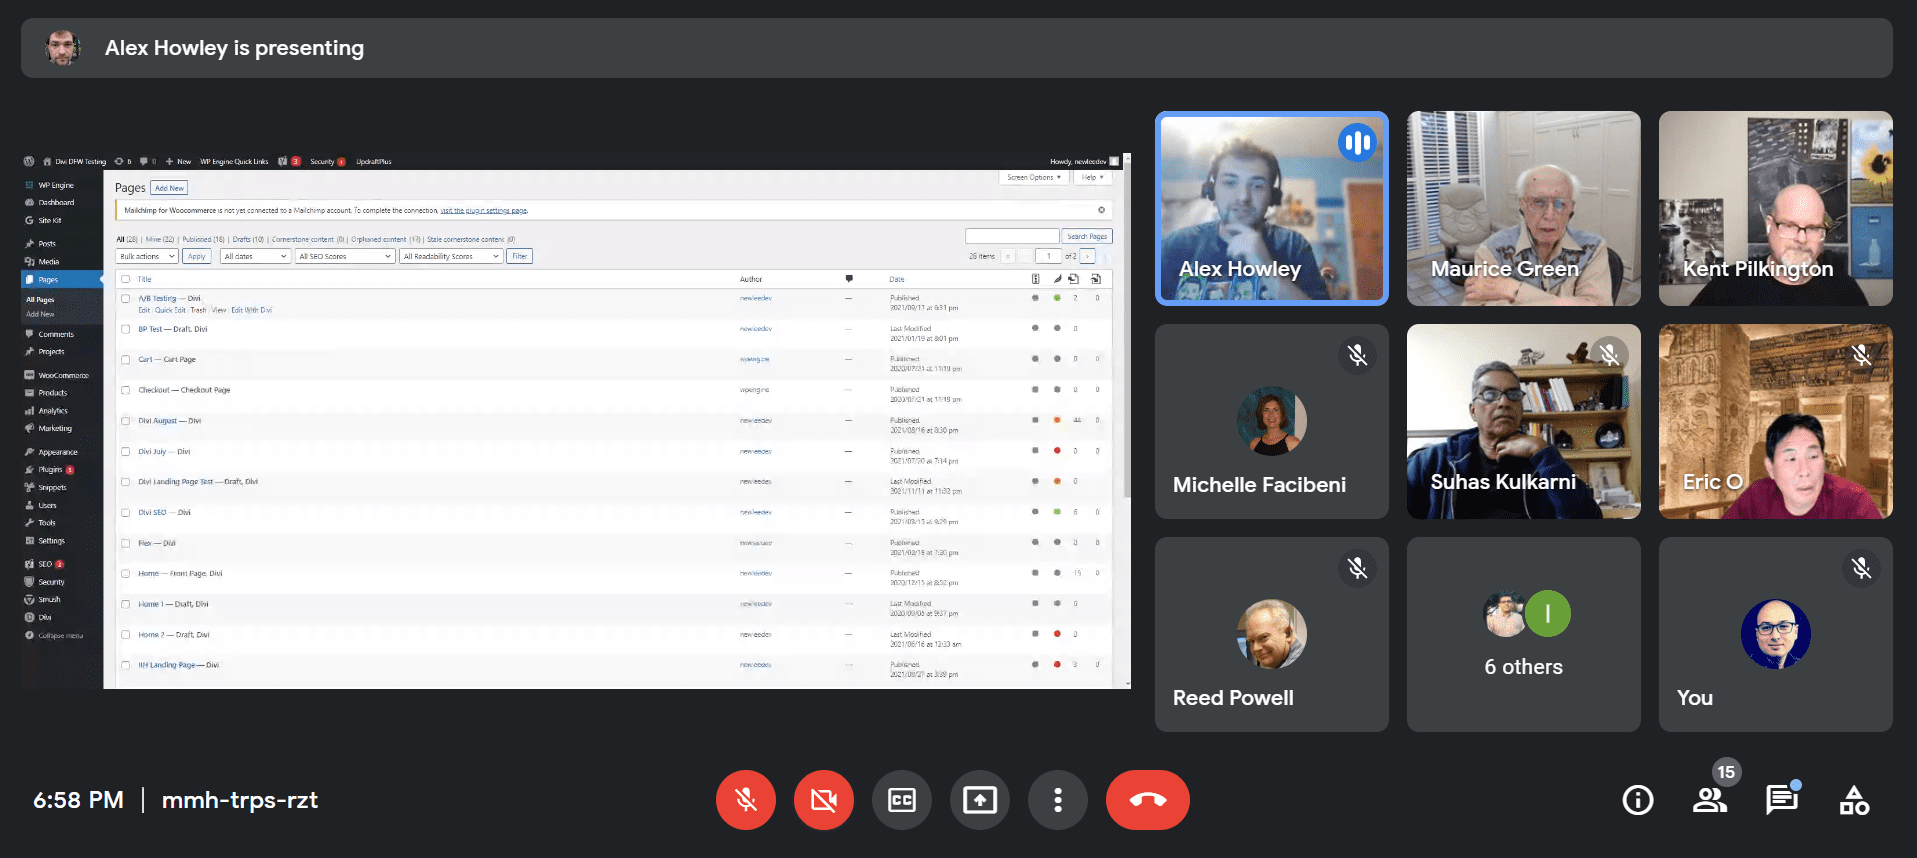Screen dimensions: 1917x858
Task: Open the Security admin bar menu
Action: coord(327,161)
